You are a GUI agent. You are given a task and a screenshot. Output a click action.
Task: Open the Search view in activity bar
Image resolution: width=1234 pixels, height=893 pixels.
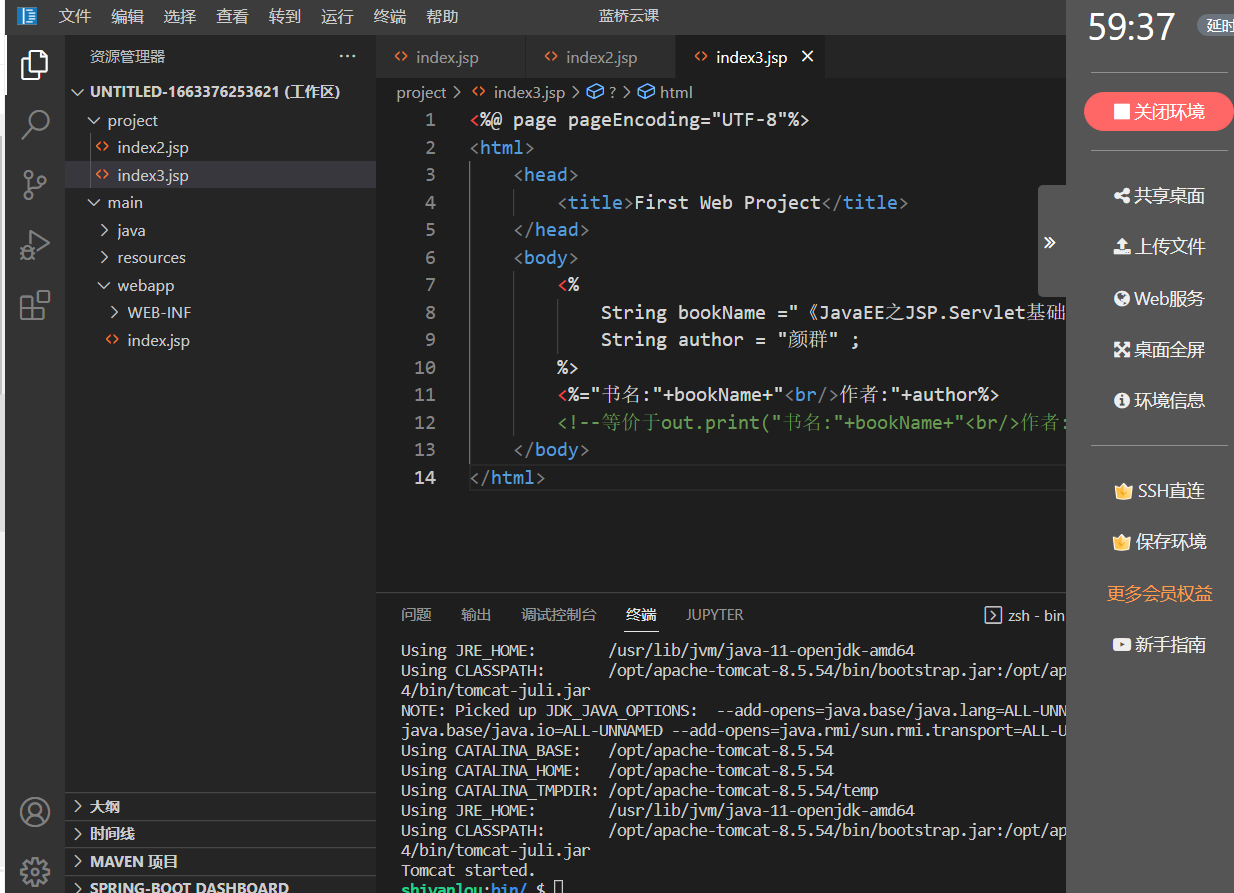[x=35, y=124]
